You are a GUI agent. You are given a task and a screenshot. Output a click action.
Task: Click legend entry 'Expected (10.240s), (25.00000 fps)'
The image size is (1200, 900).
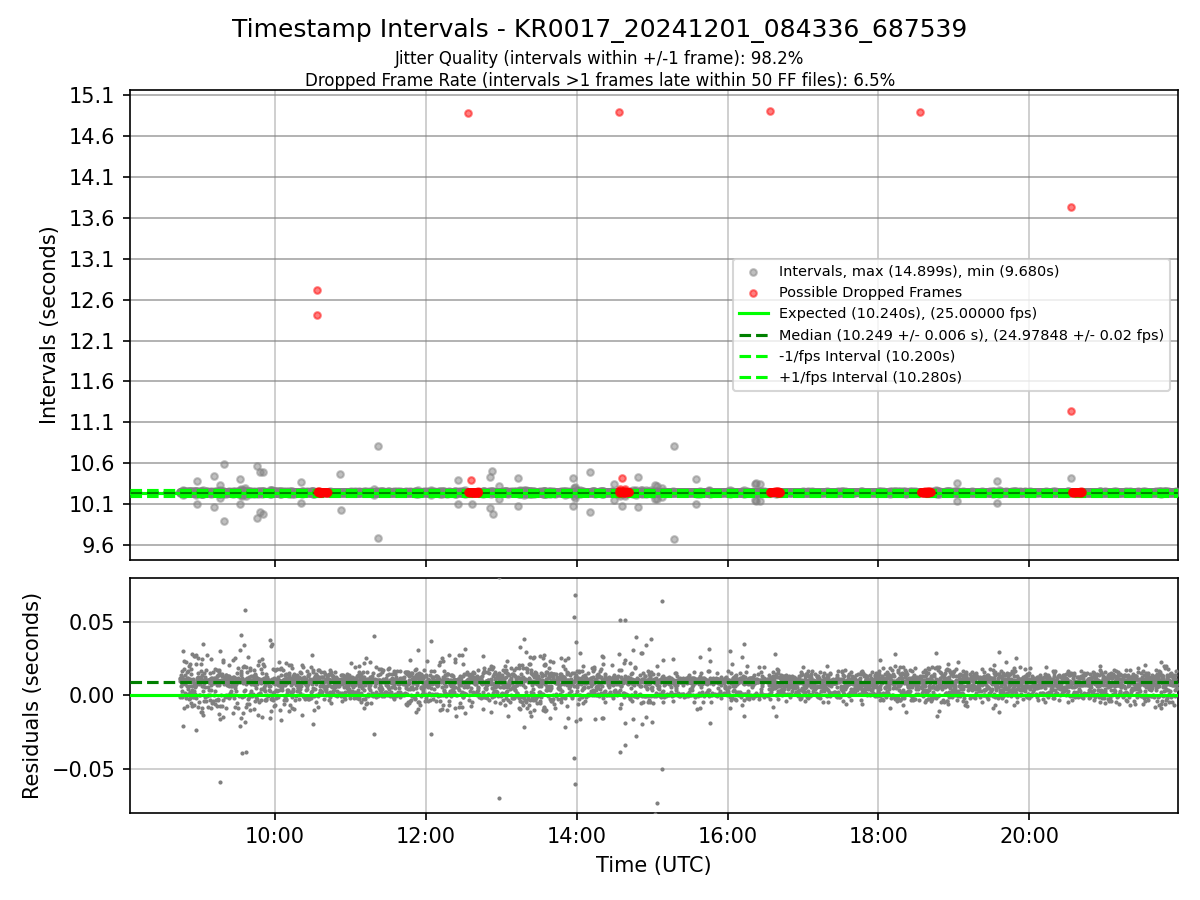[x=908, y=314]
